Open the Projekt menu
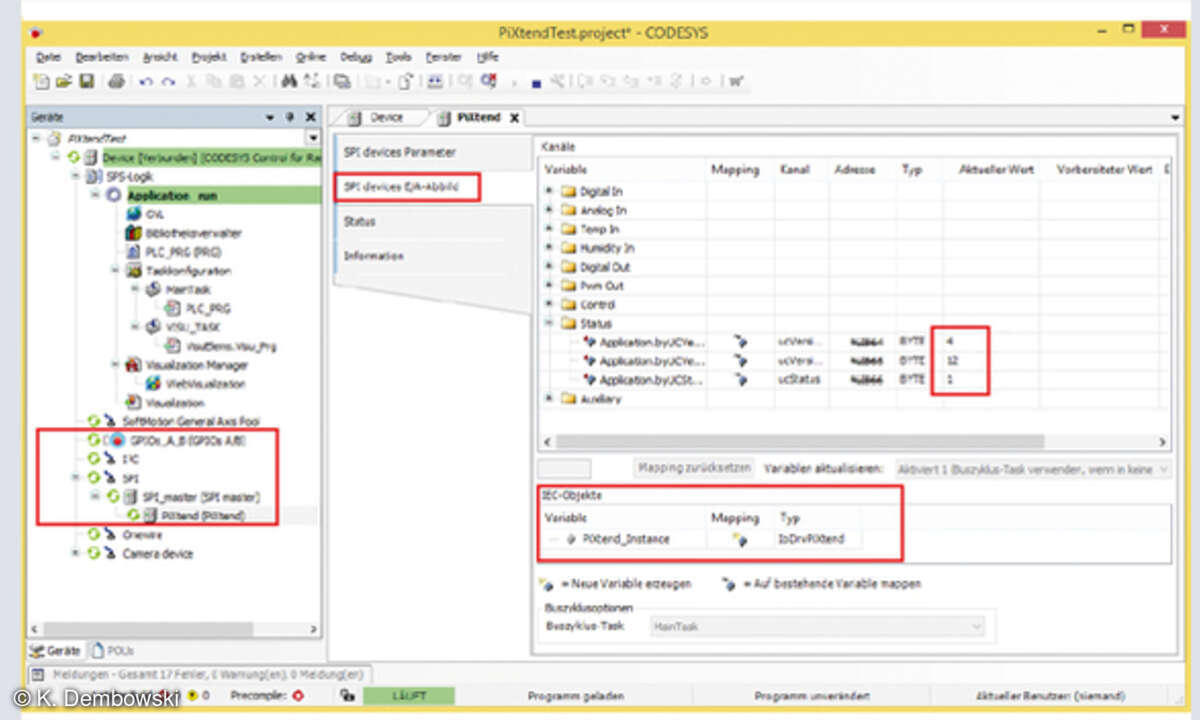The height and width of the screenshot is (720, 1200). pos(210,58)
